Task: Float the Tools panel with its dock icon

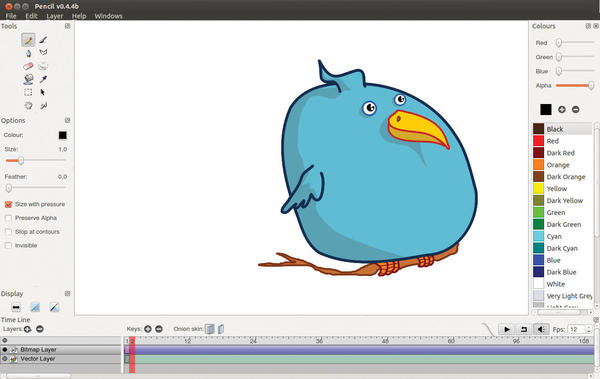Action: (67, 26)
